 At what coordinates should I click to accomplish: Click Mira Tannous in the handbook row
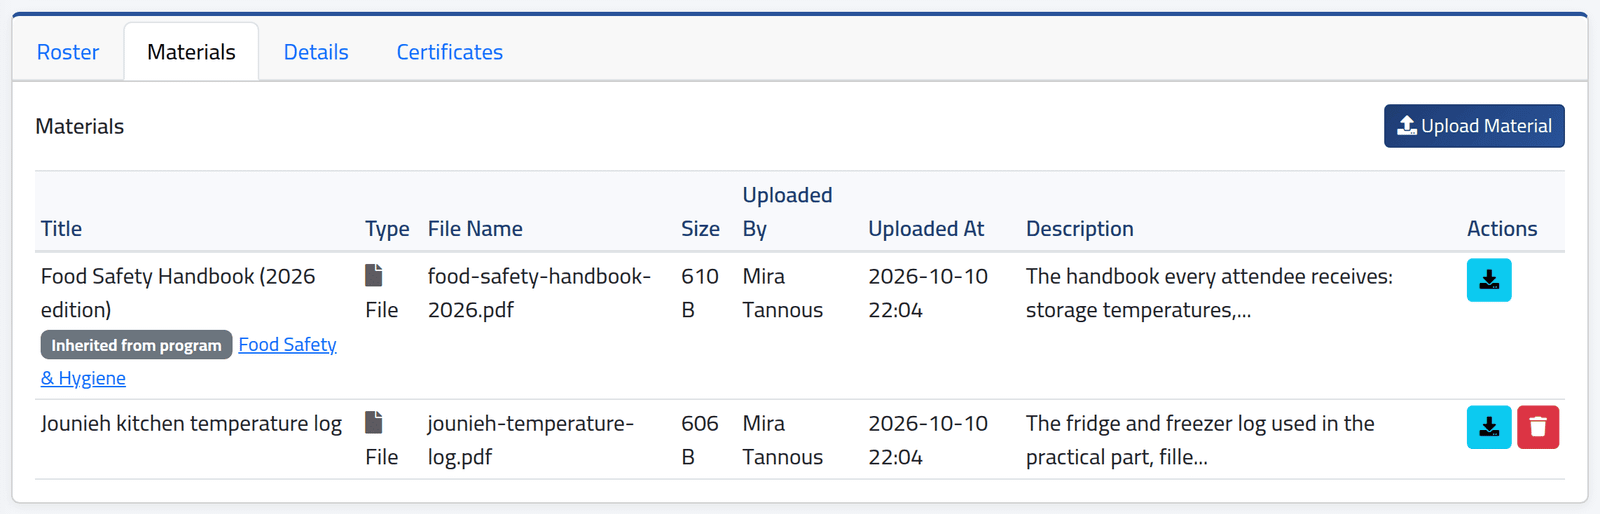[x=783, y=293]
